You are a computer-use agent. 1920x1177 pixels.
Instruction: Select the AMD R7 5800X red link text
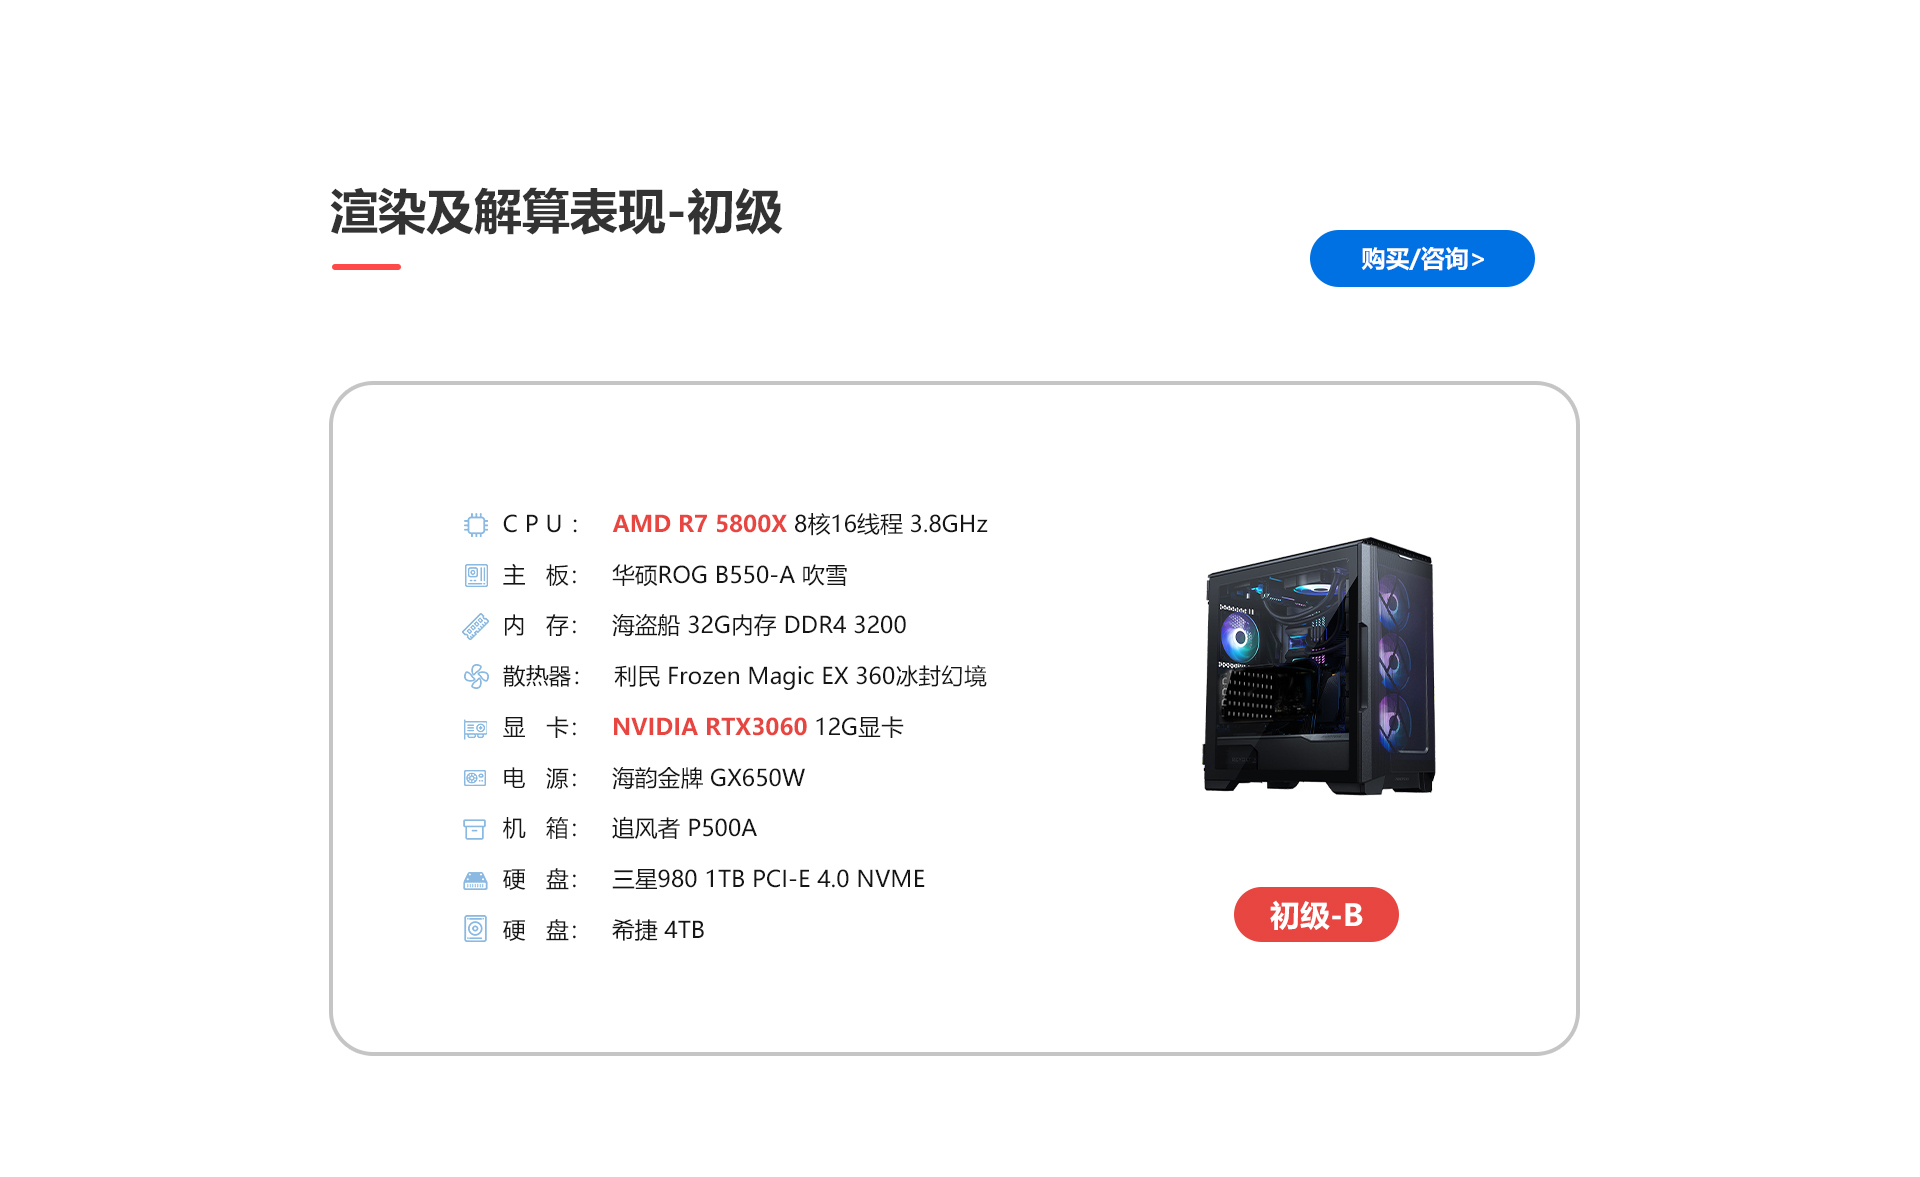[700, 524]
